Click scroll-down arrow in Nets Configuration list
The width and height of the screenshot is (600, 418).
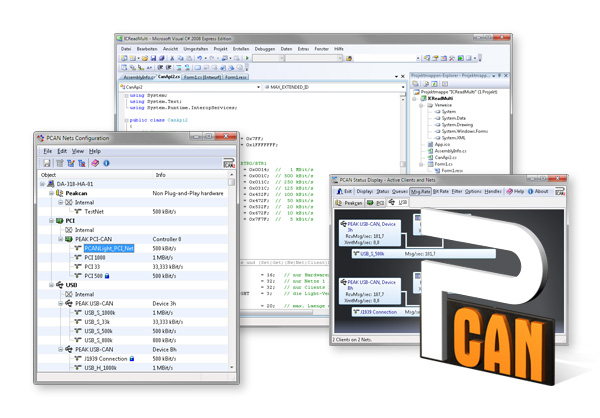232,367
